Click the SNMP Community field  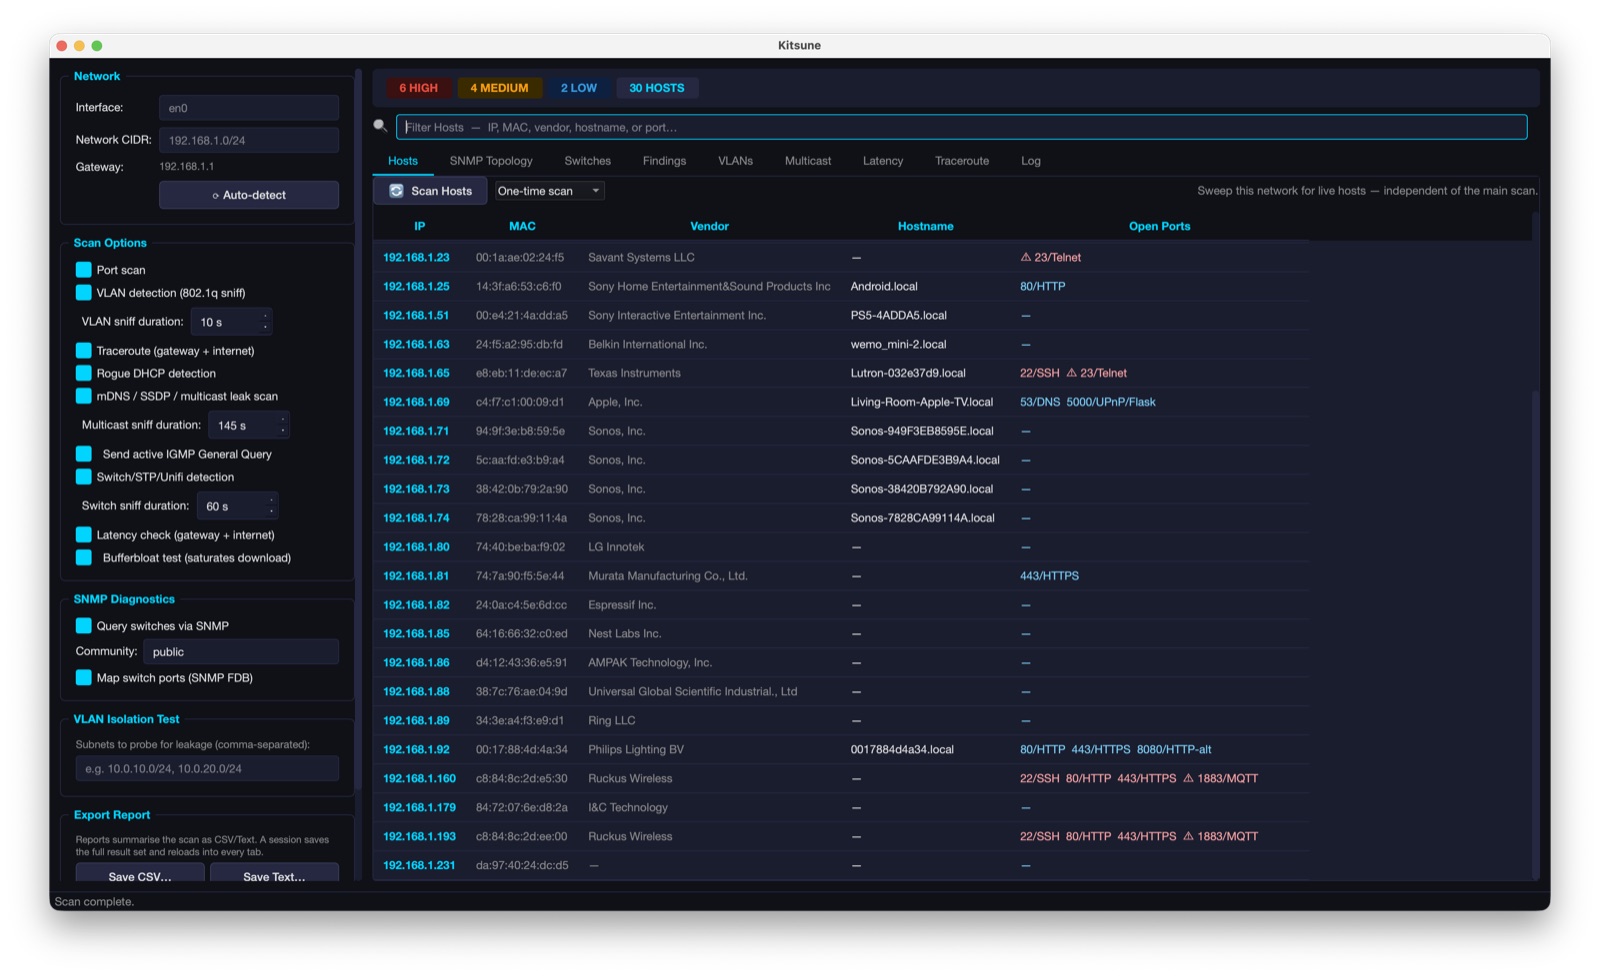(241, 652)
